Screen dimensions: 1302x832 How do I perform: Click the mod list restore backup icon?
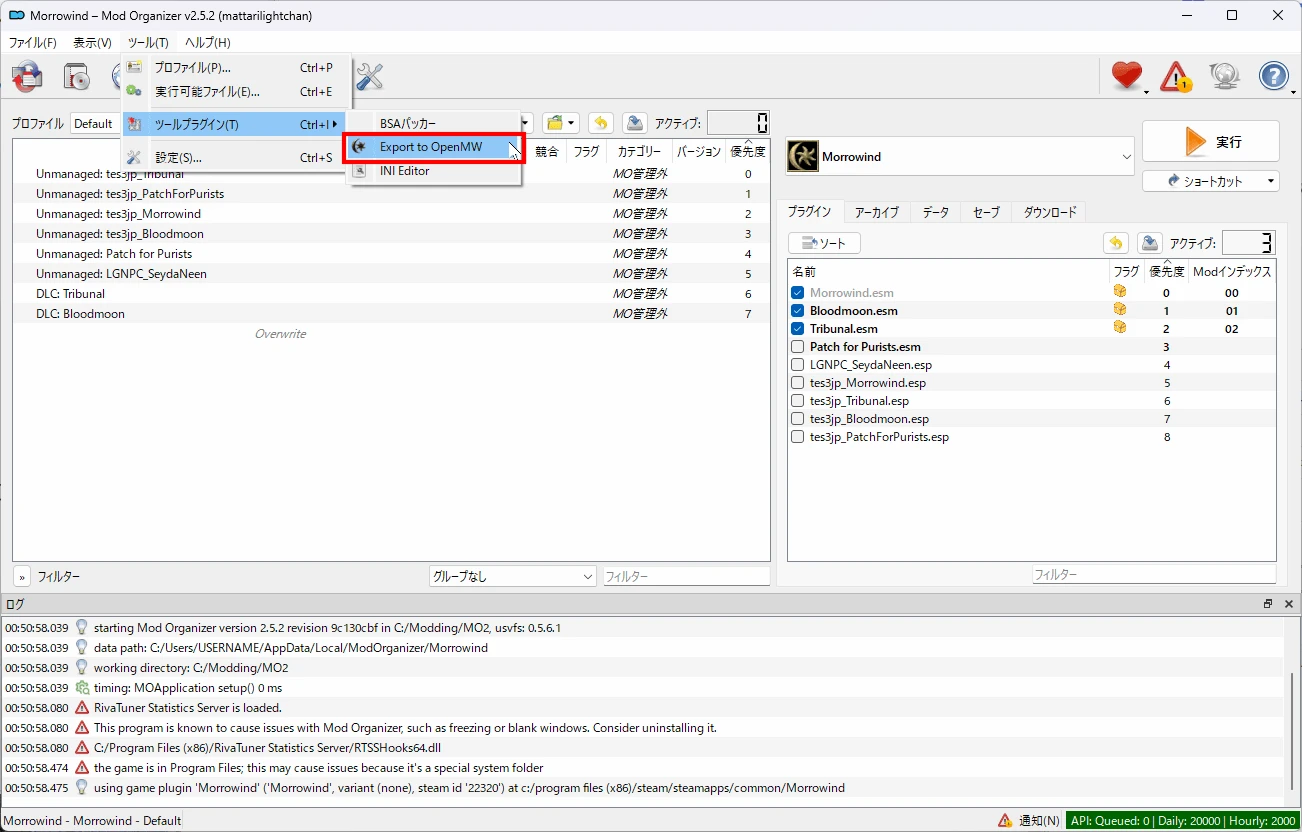point(600,123)
